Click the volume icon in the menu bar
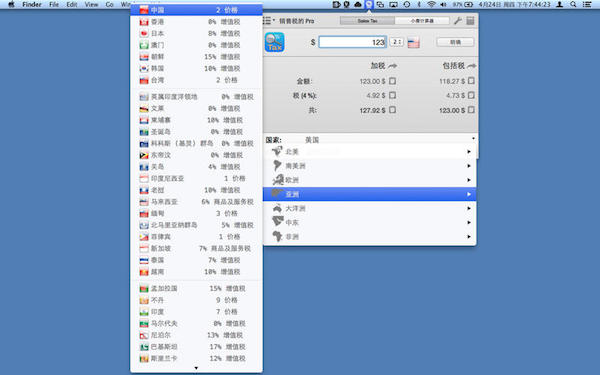Image resolution: width=600 pixels, height=375 pixels. coord(443,5)
